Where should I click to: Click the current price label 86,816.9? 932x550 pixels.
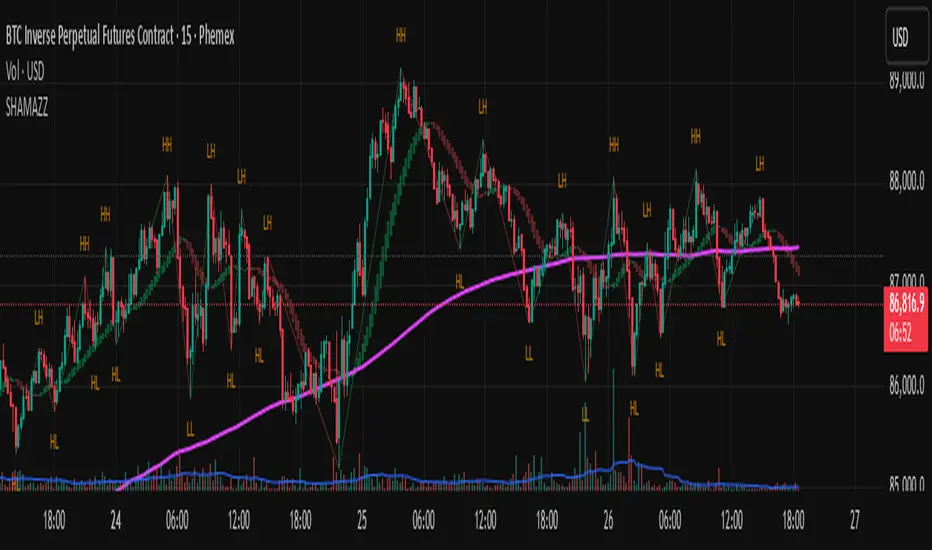tap(906, 303)
